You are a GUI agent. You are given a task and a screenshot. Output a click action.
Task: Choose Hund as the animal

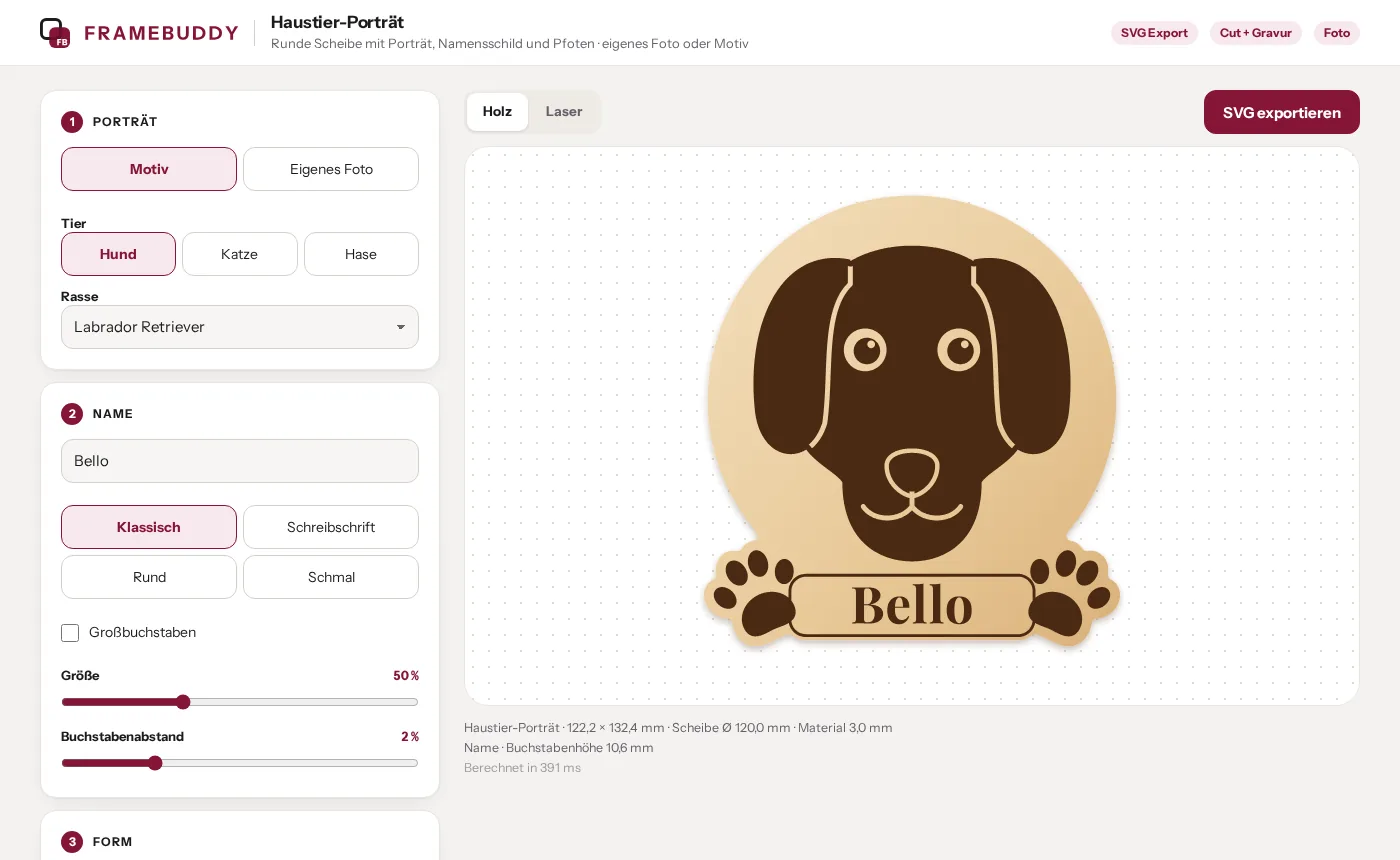point(118,254)
